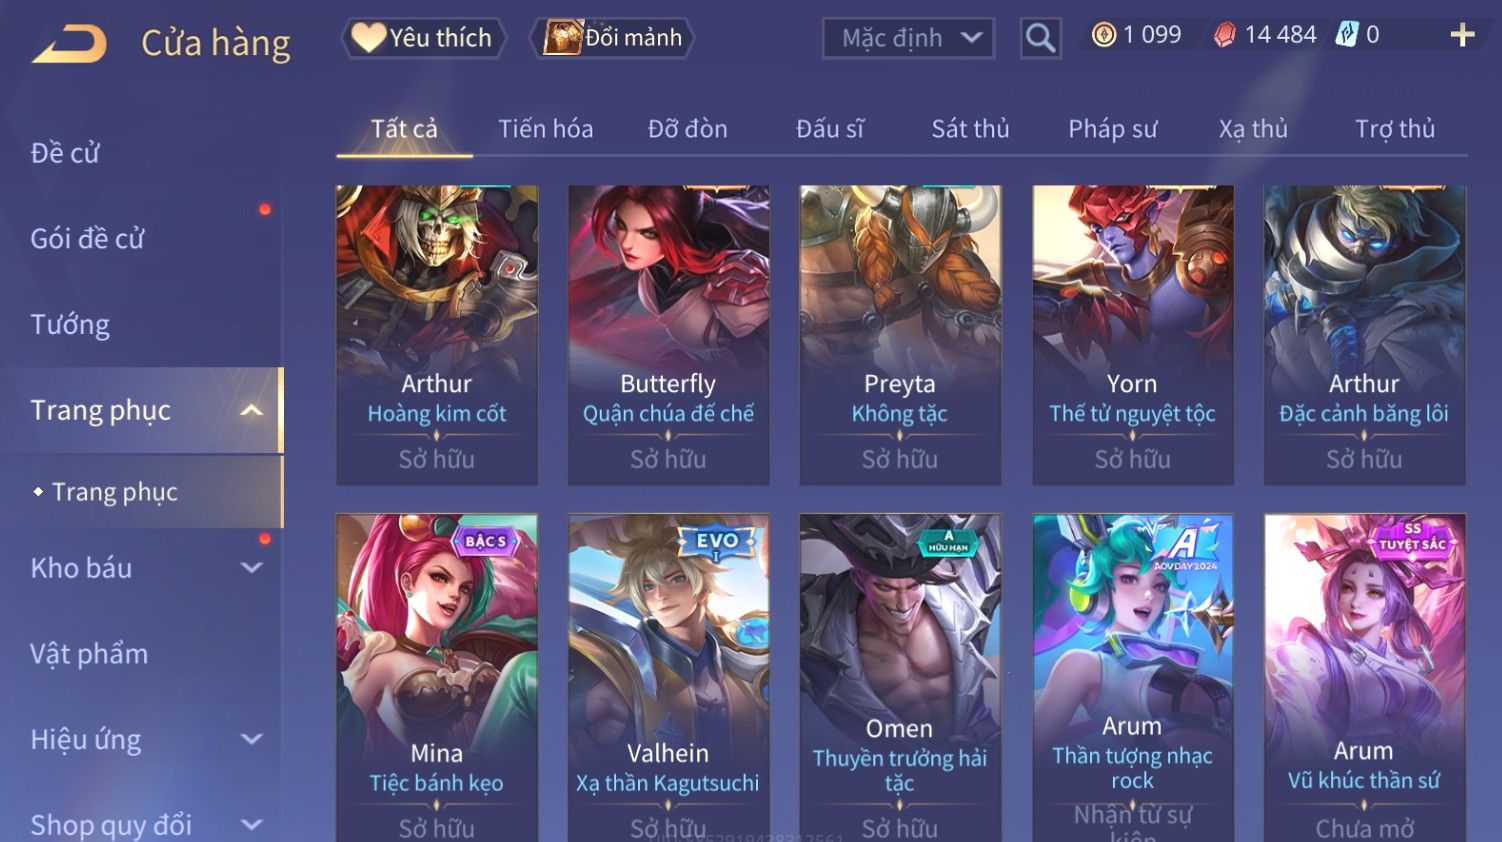Viewport: 1502px width, 842px height.
Task: Switch to the Tiến hóa tab
Action: click(546, 129)
